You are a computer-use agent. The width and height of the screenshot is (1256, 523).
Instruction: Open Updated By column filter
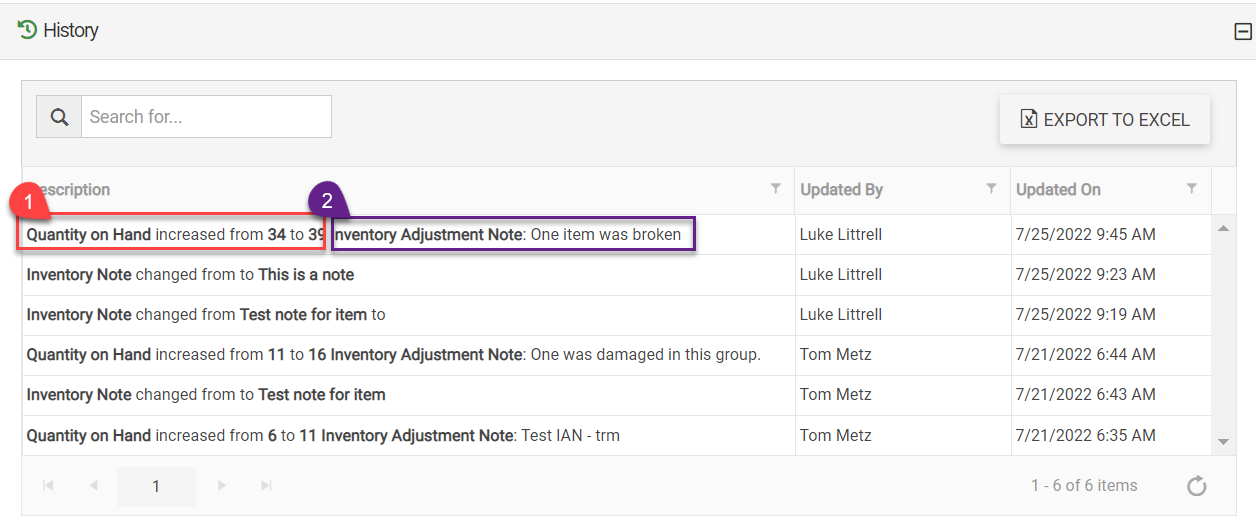(x=991, y=188)
